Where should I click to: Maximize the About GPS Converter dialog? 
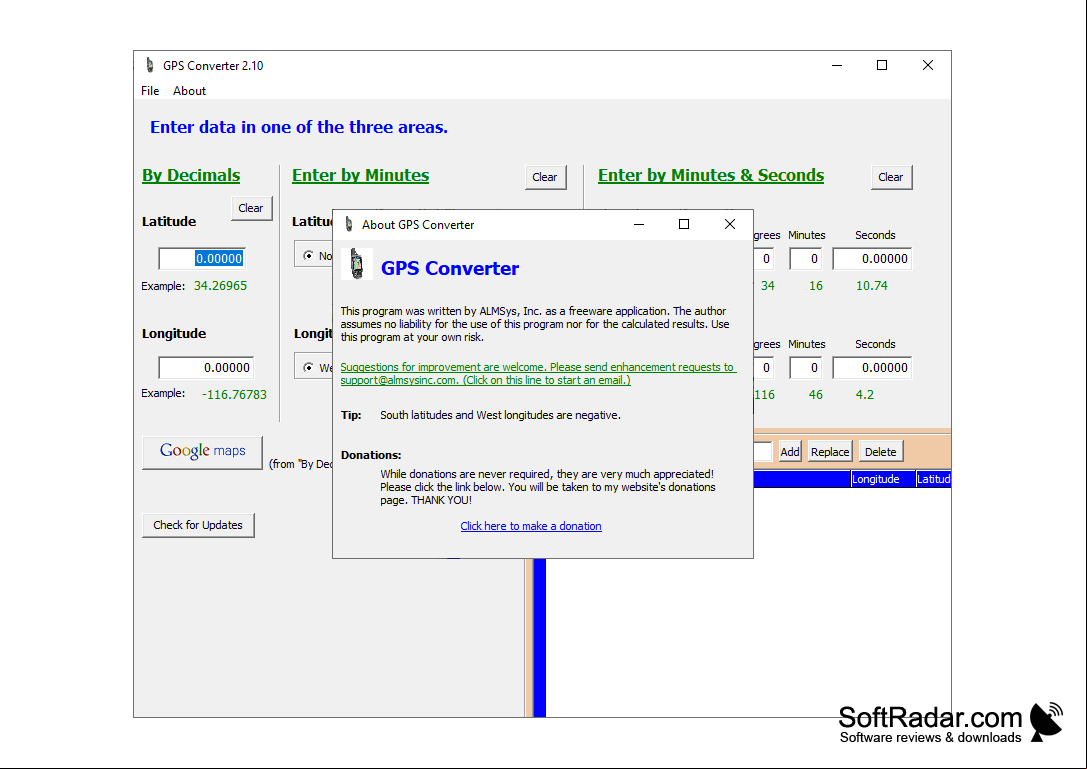point(684,224)
